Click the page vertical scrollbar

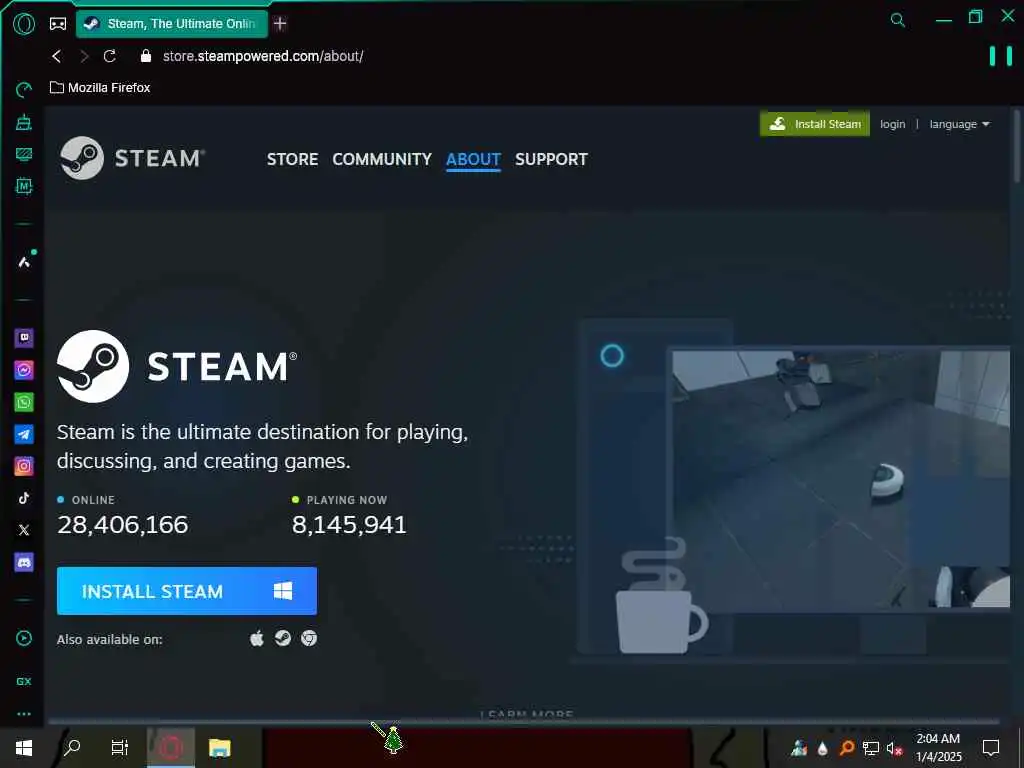pos(1016,148)
